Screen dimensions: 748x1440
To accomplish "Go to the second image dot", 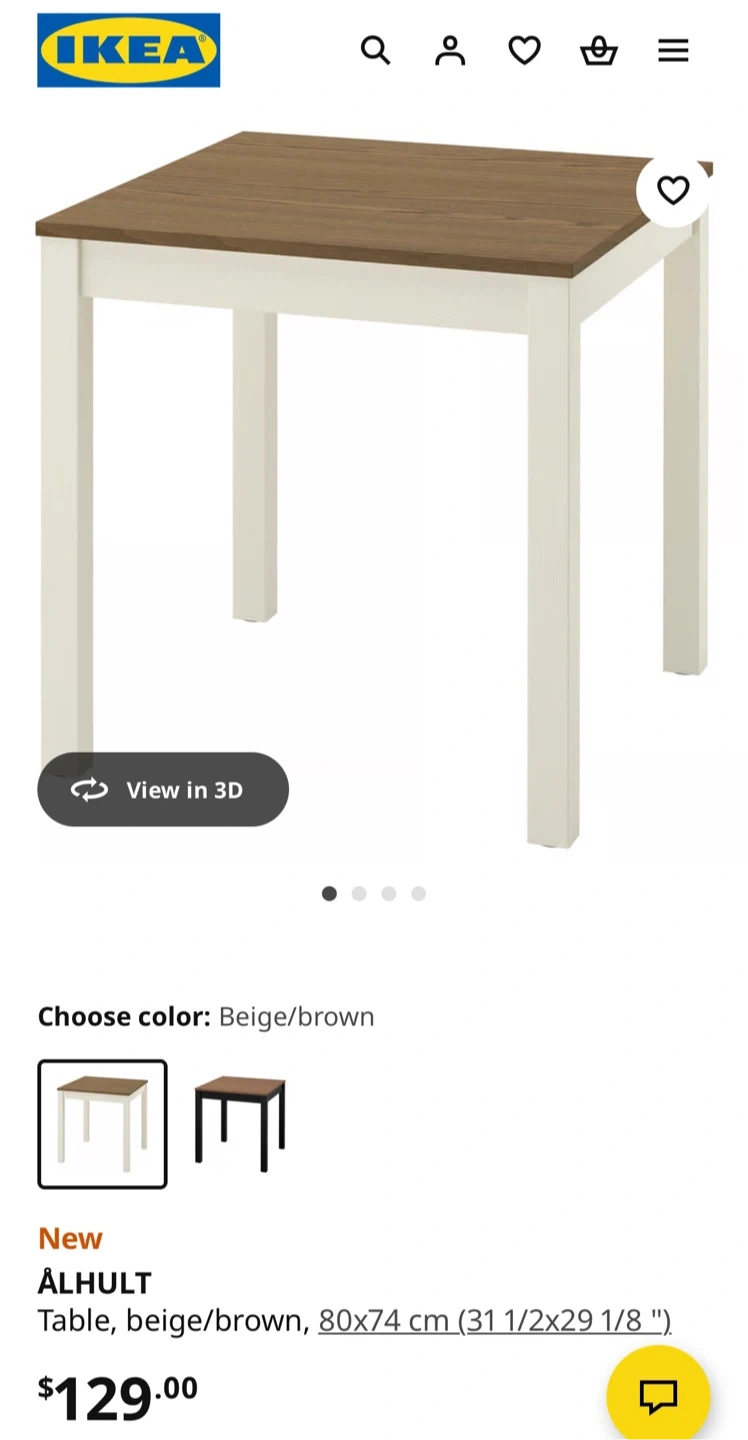I will coord(359,893).
